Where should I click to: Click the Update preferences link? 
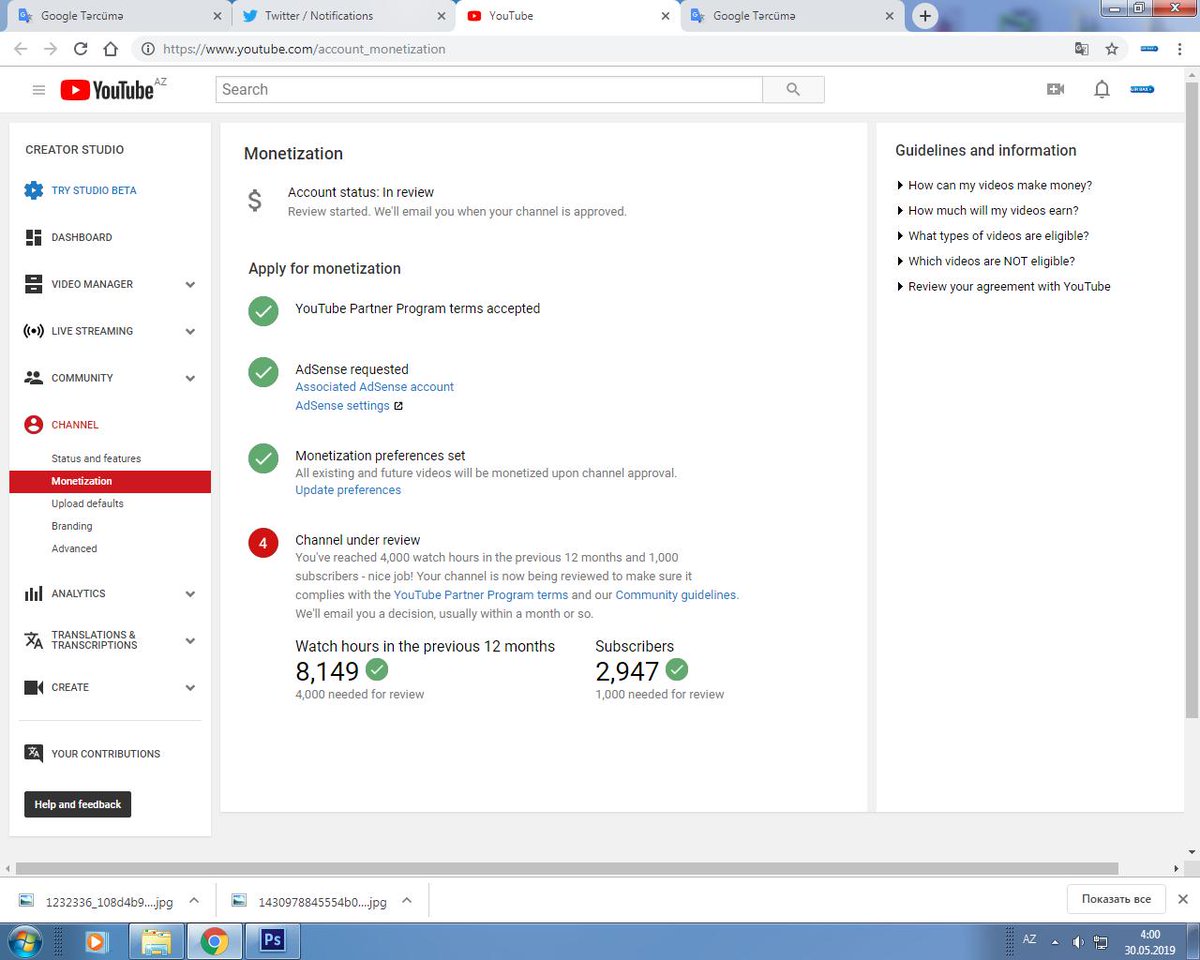[x=348, y=490]
